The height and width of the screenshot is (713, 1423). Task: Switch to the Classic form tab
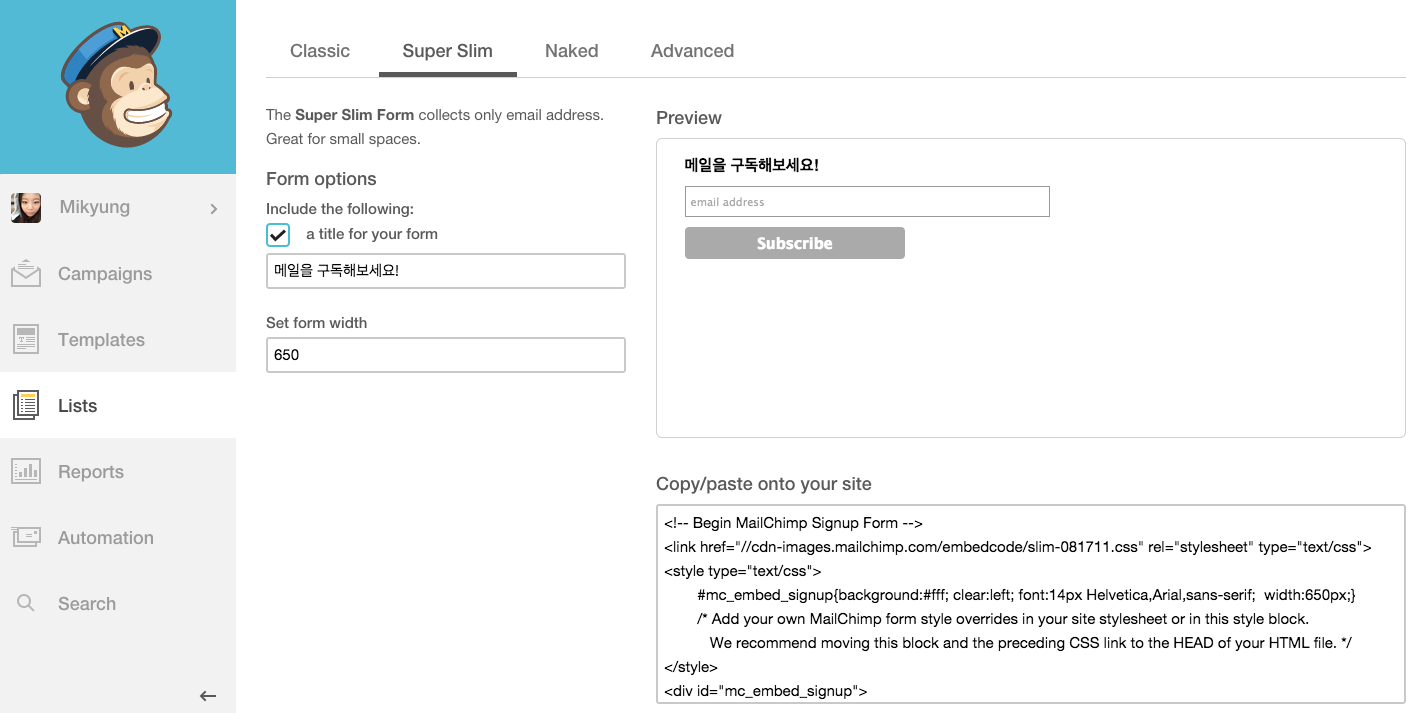point(320,51)
